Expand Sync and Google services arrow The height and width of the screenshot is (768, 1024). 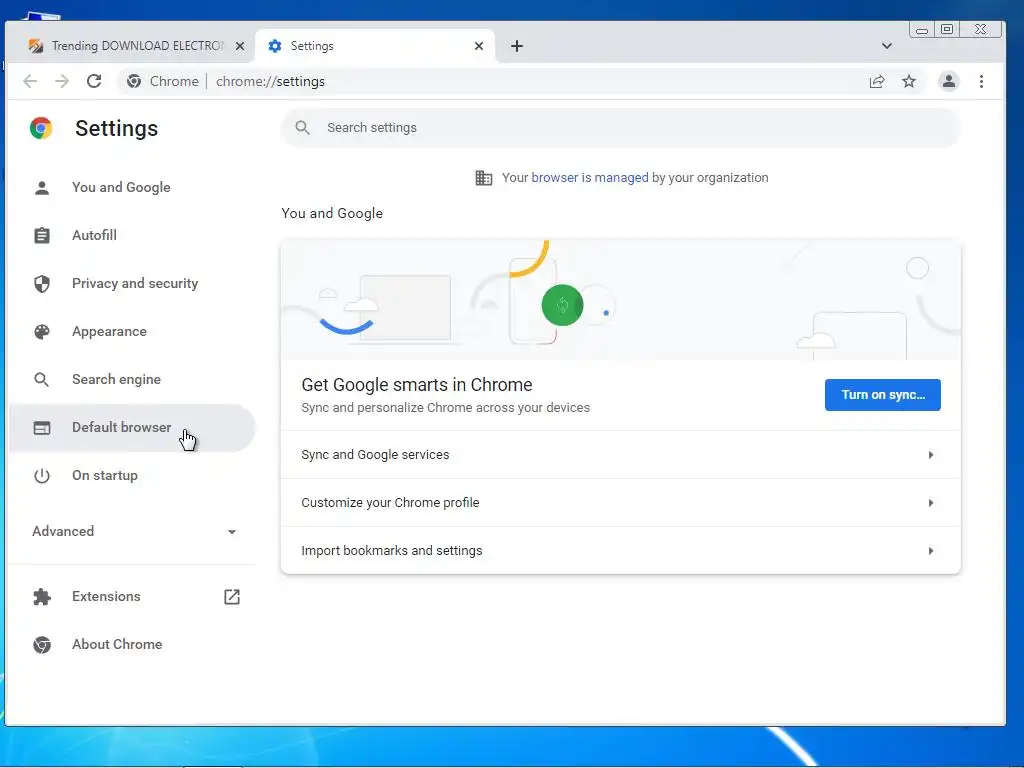(931, 455)
